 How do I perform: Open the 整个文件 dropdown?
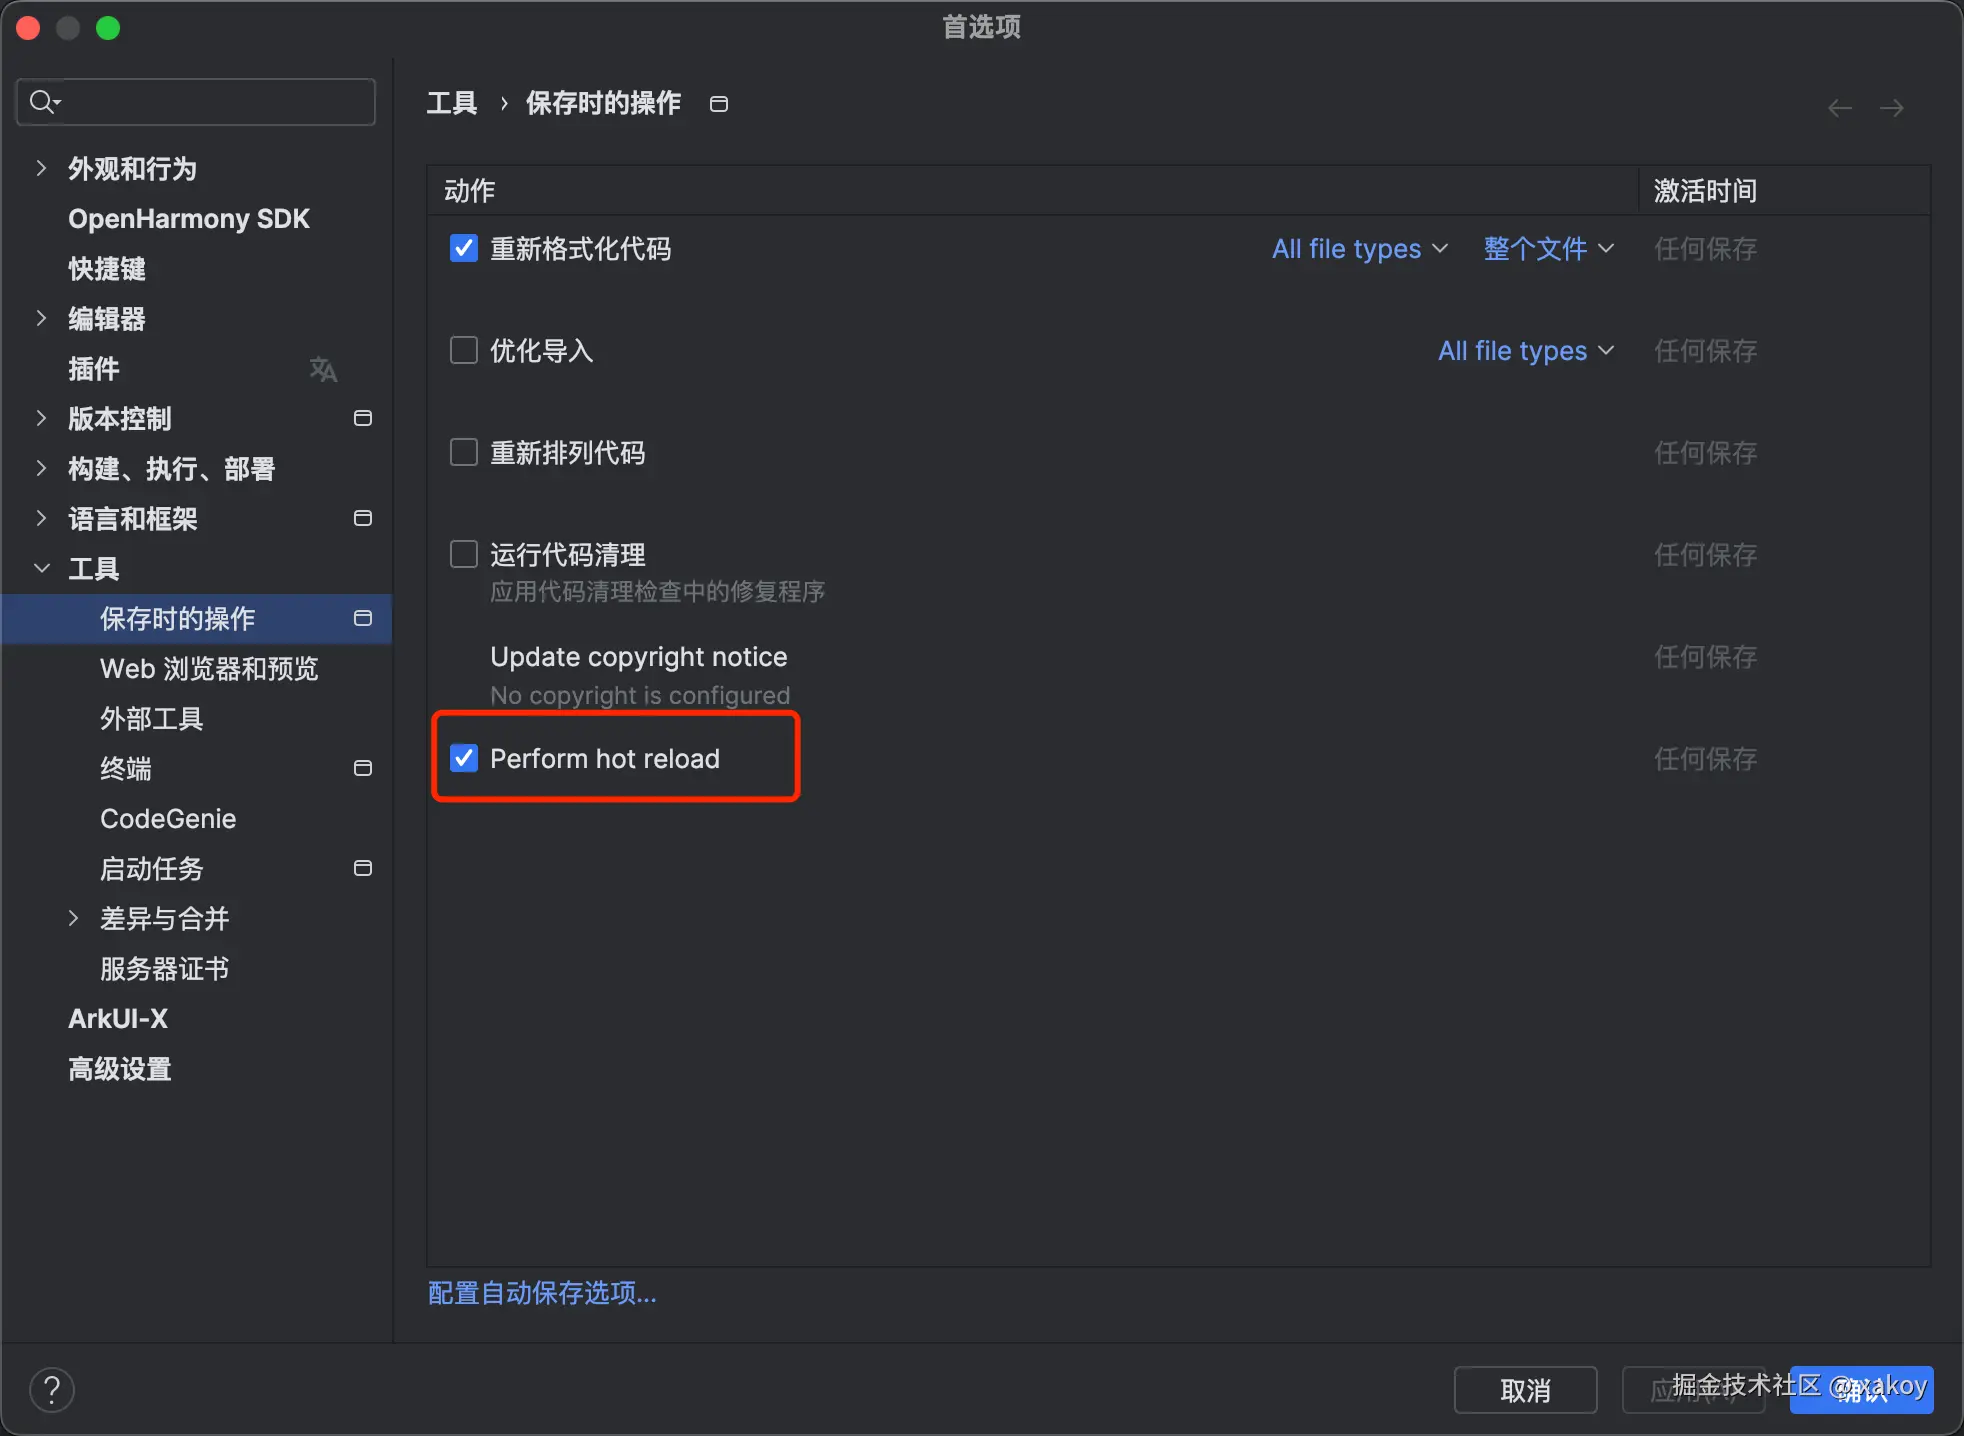(1548, 248)
